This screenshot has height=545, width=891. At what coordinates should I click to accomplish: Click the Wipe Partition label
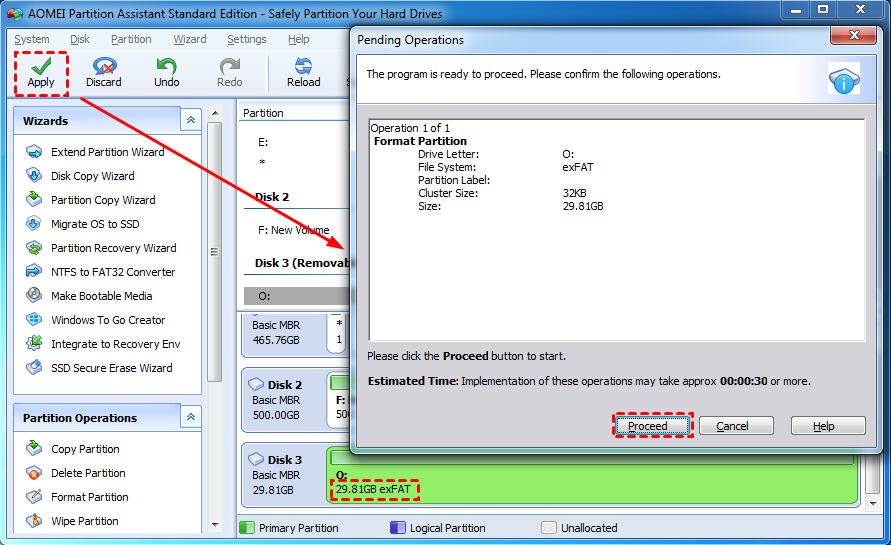point(85,520)
